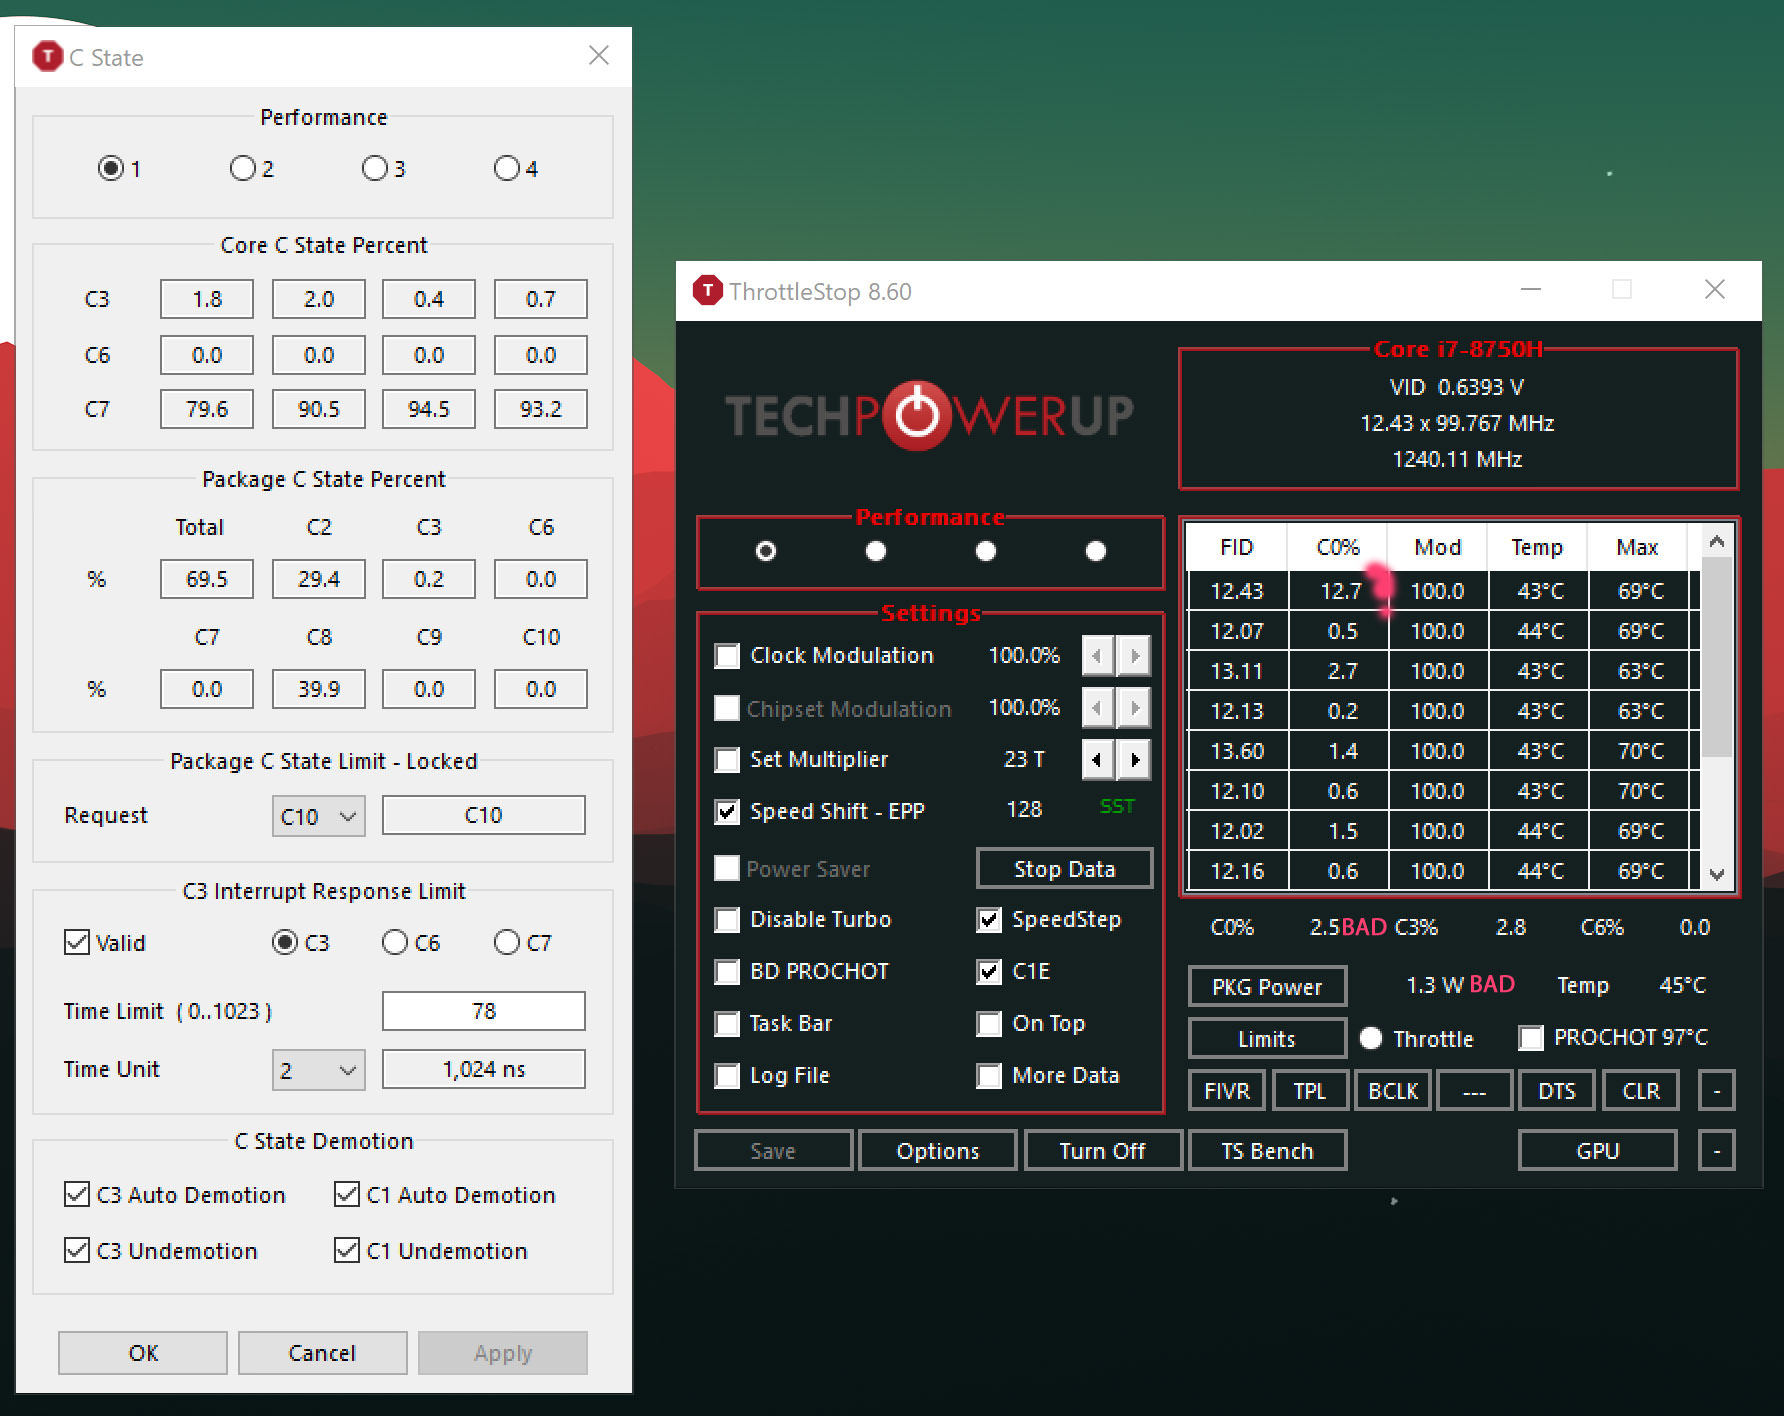Click the GPU button
The image size is (1784, 1416).
1598,1150
